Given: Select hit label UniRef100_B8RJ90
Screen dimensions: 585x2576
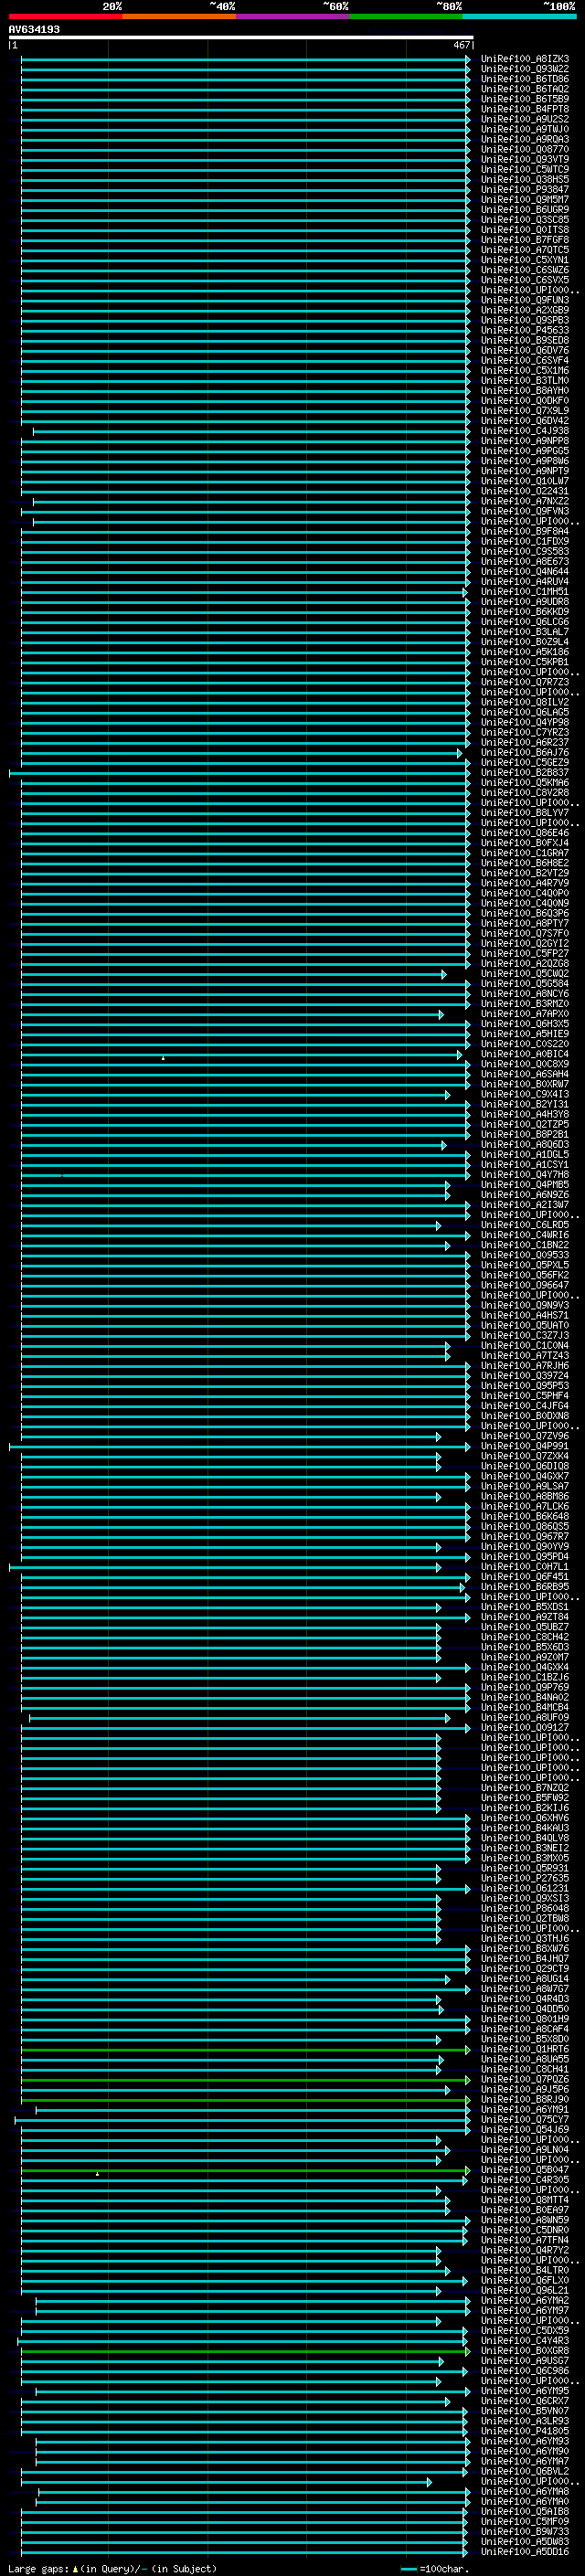Looking at the screenshot, I should [x=525, y=2100].
